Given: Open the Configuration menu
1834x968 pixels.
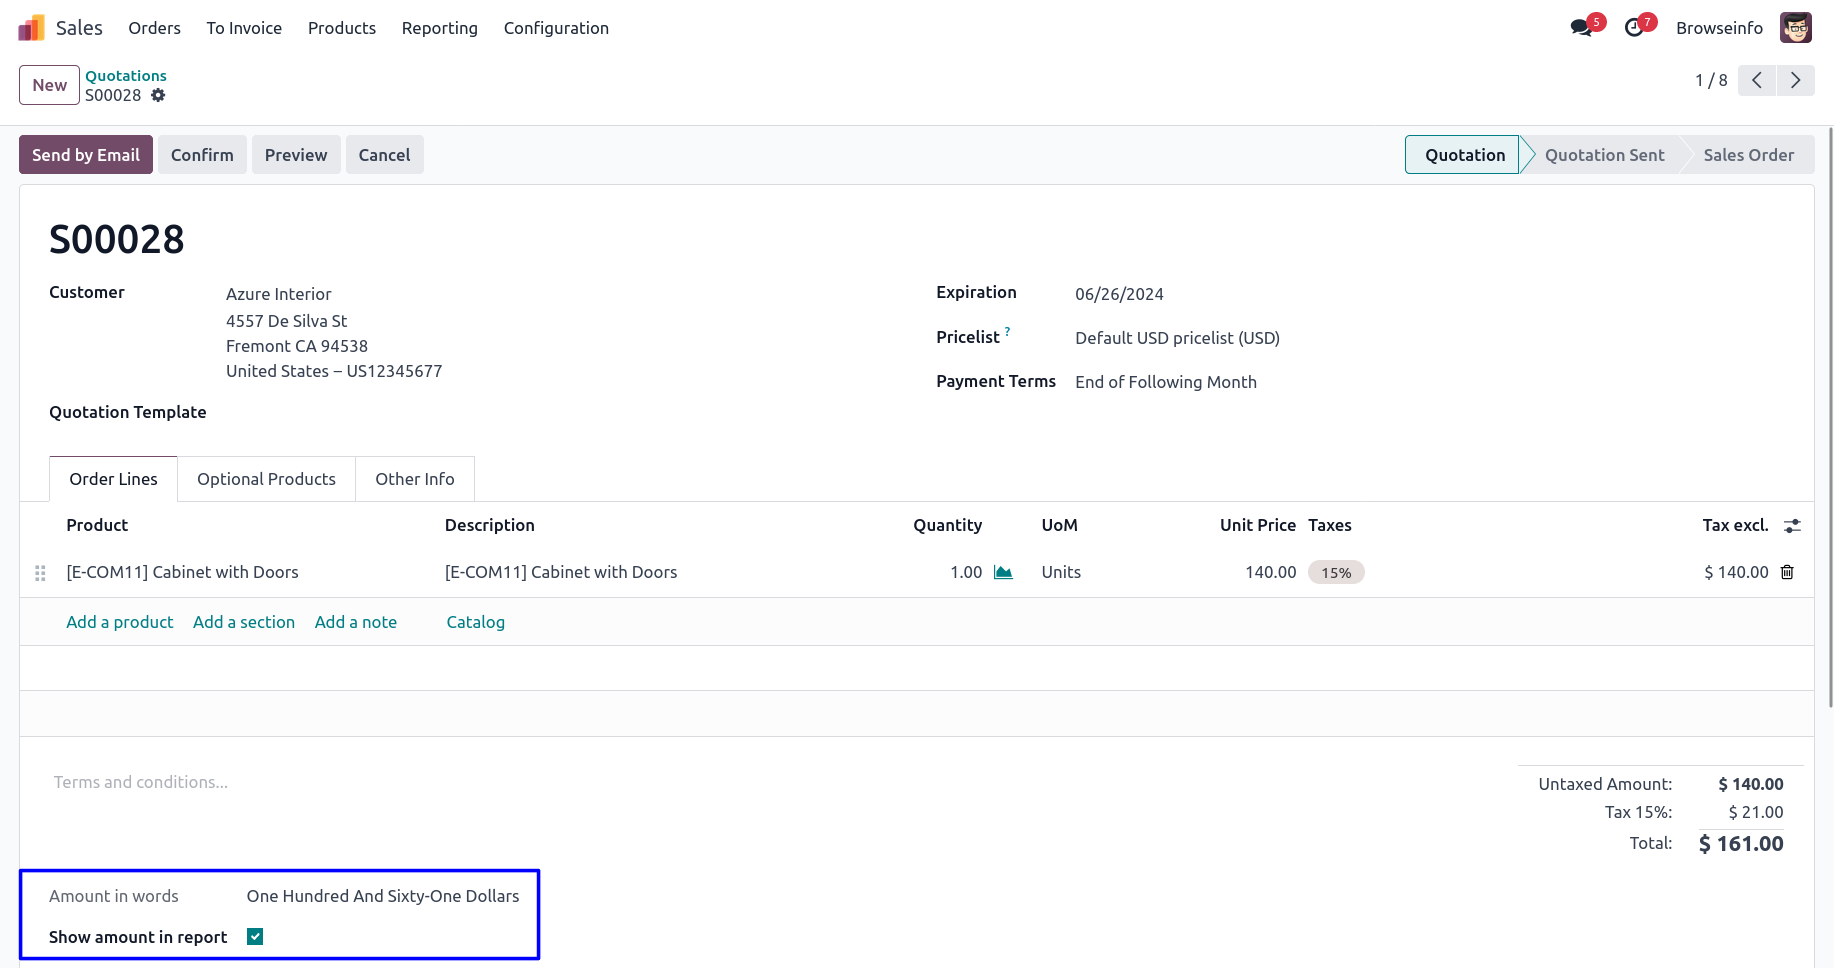Looking at the screenshot, I should click(556, 28).
